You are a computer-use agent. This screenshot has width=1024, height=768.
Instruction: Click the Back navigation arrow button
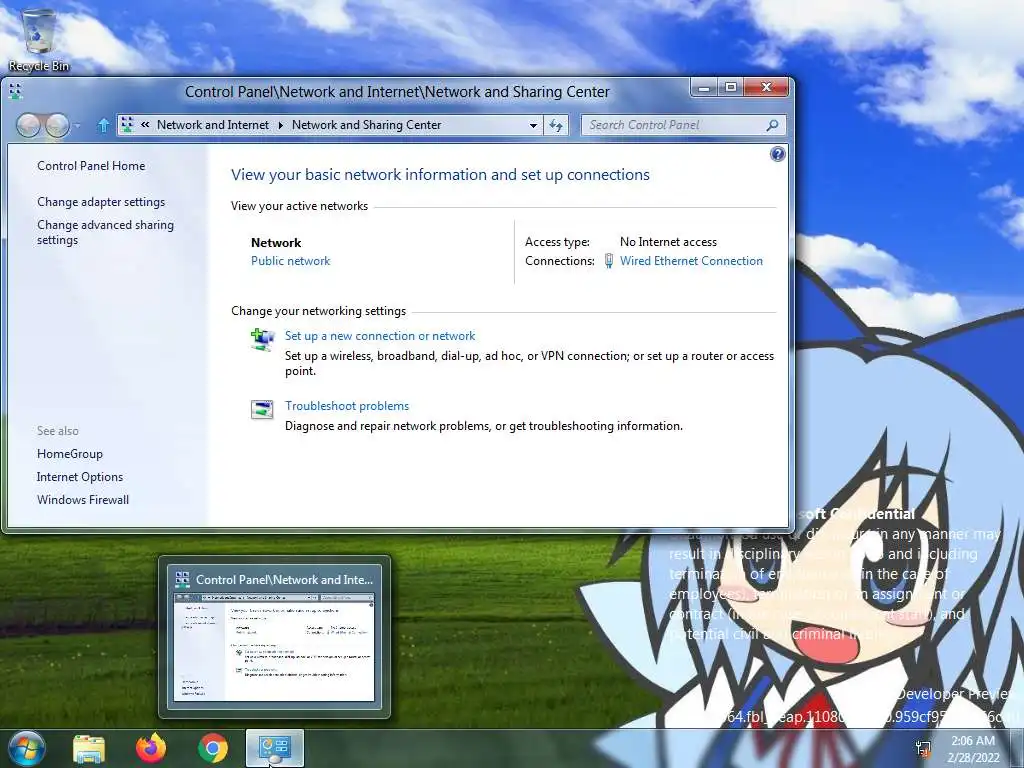(29, 125)
